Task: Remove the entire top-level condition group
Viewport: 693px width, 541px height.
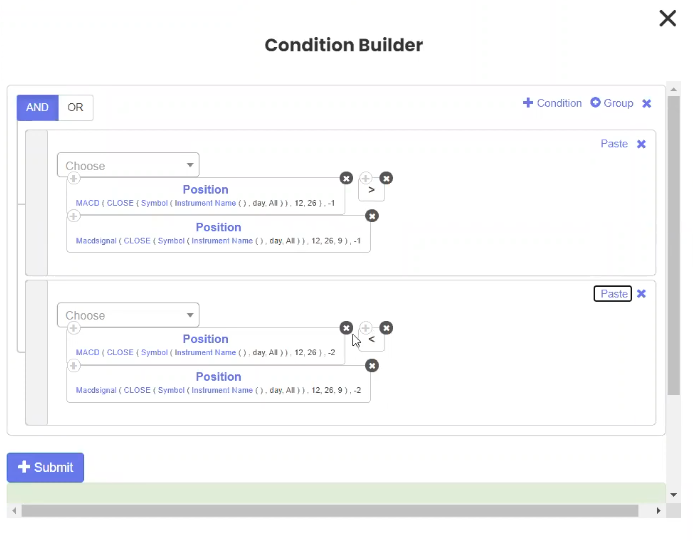Action: point(647,103)
